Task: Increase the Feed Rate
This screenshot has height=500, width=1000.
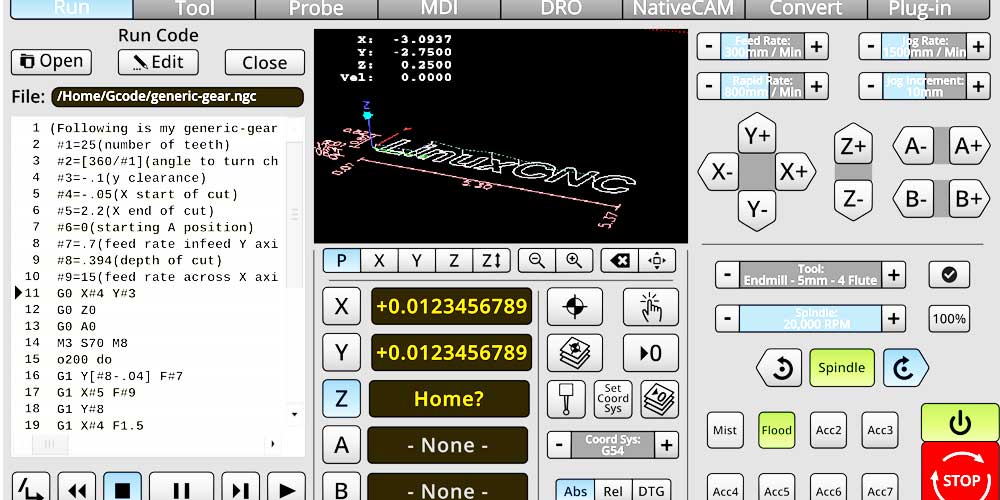Action: pos(817,47)
